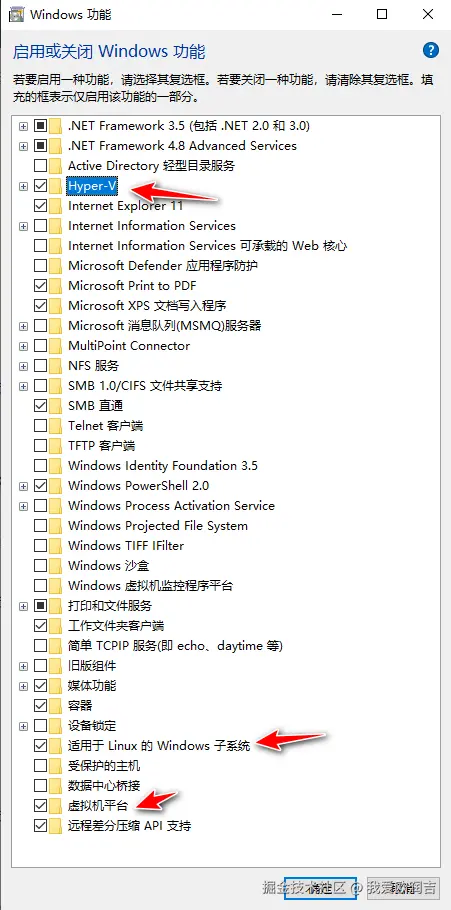Click the folder icon beside Internet Explorer 11
451x910 pixels.
coord(55,205)
